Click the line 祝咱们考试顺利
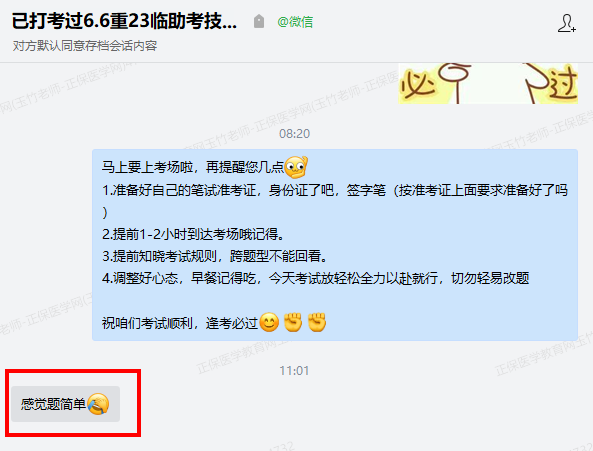The width and height of the screenshot is (593, 451). point(214,323)
